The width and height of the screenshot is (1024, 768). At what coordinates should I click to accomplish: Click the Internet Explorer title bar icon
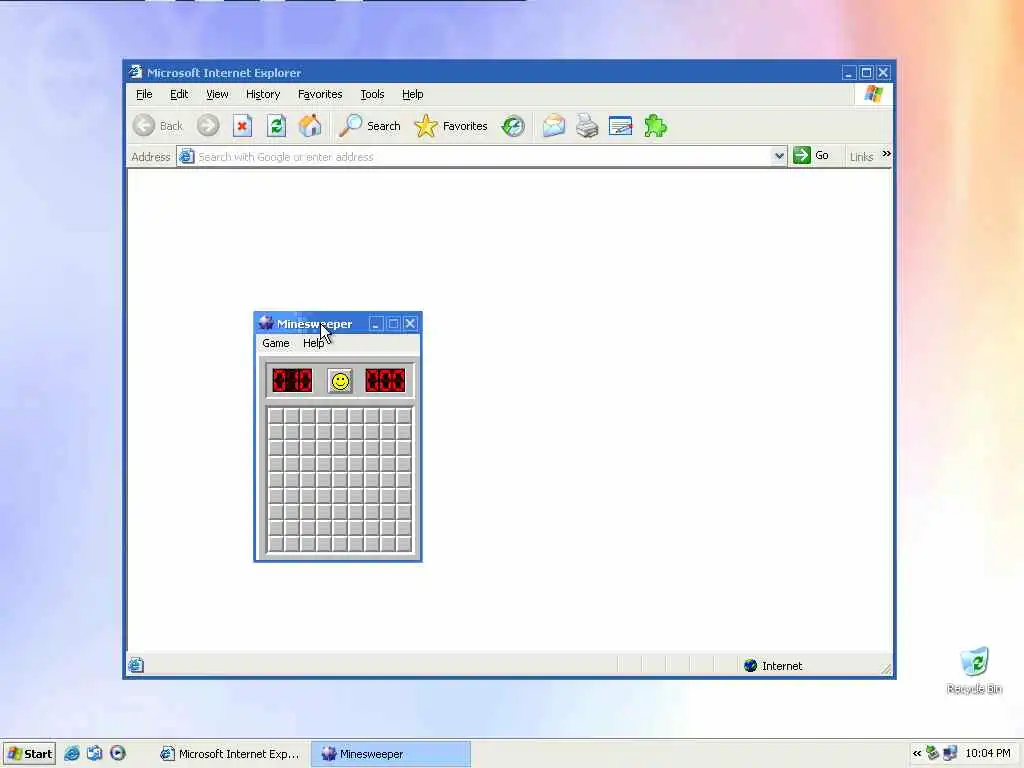(x=135, y=72)
